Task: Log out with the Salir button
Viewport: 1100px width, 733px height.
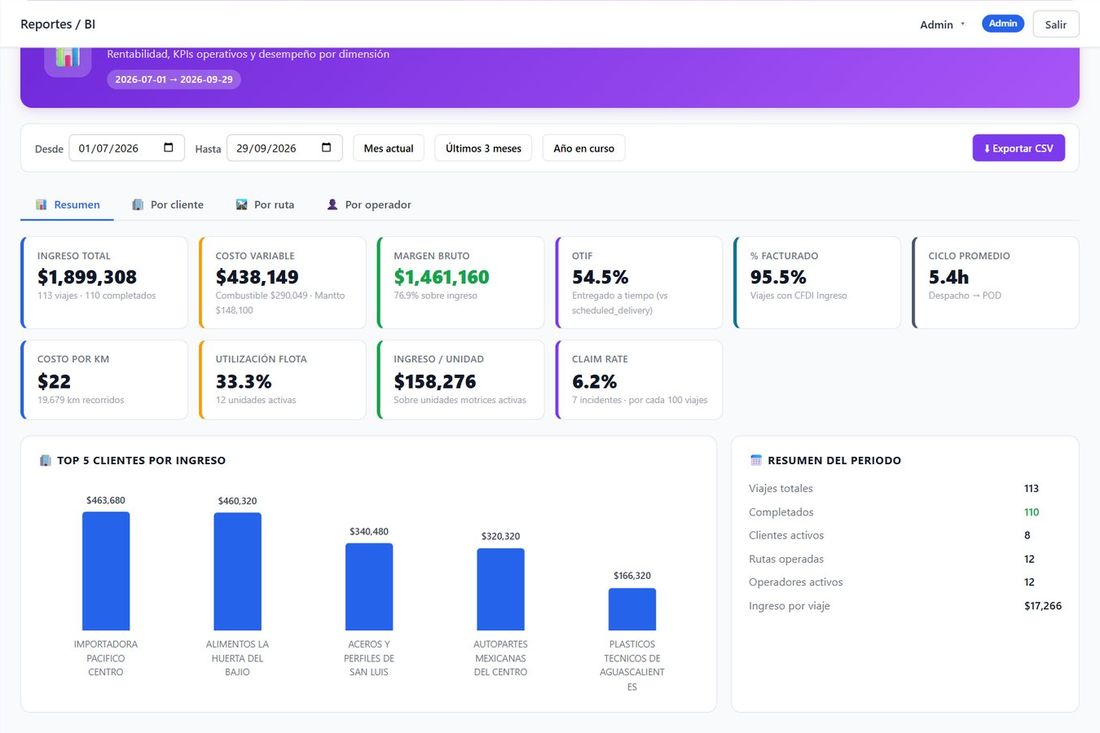Action: (1056, 25)
